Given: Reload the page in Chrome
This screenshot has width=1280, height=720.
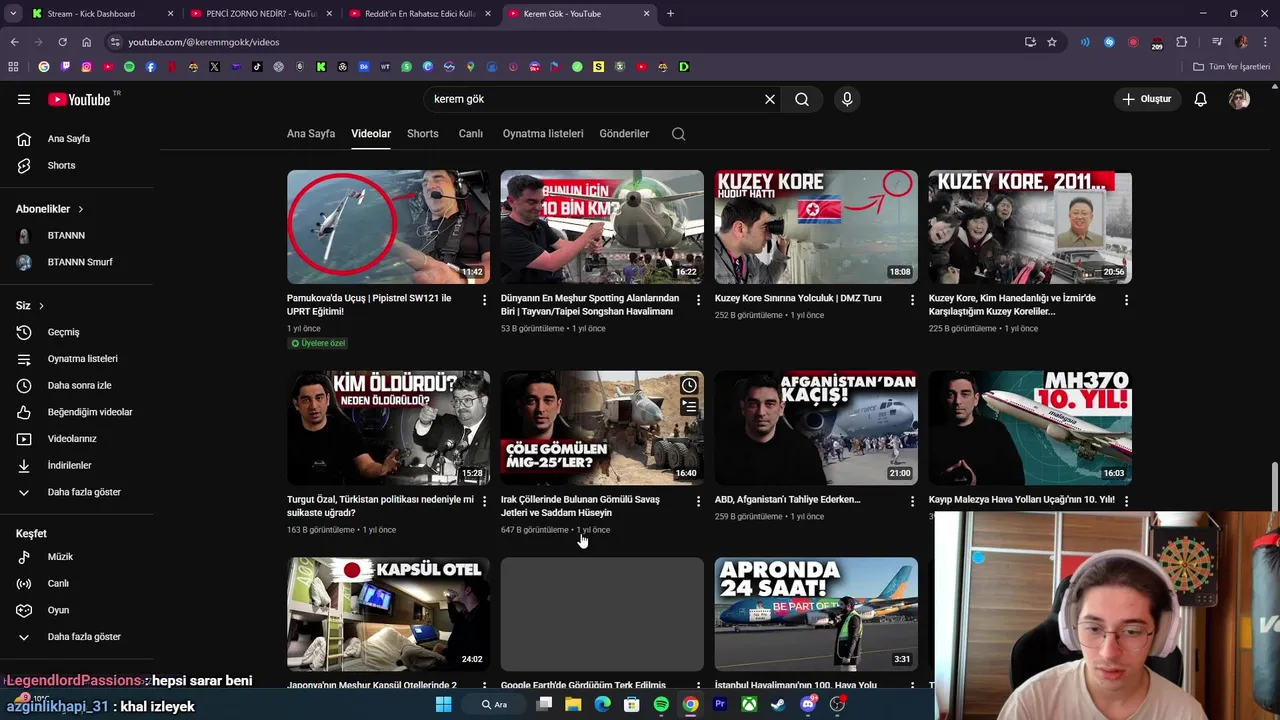Looking at the screenshot, I should 62,42.
